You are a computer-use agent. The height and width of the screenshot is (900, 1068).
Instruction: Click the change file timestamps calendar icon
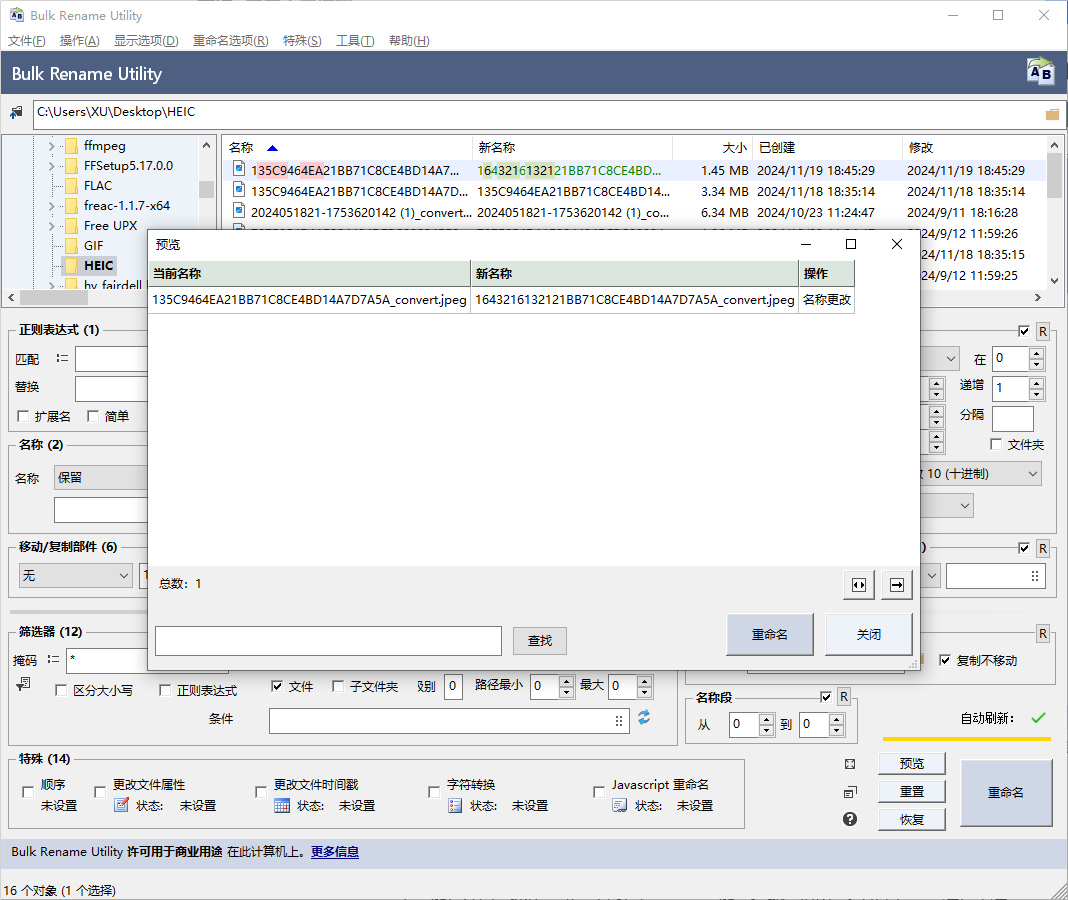pyautogui.click(x=282, y=805)
